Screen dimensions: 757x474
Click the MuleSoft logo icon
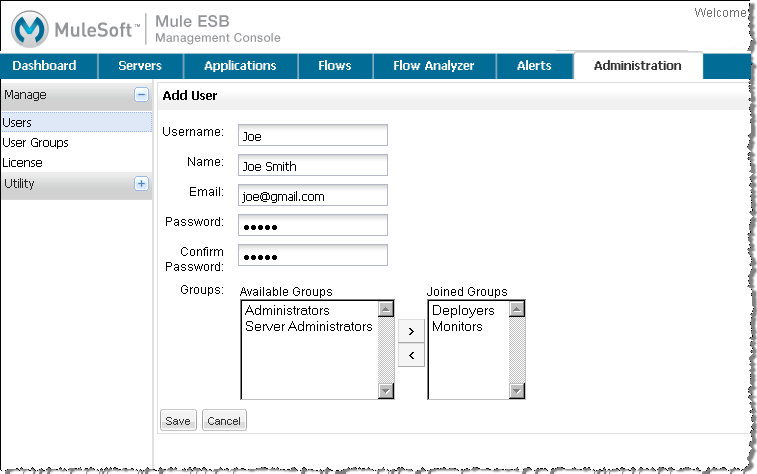[30, 28]
